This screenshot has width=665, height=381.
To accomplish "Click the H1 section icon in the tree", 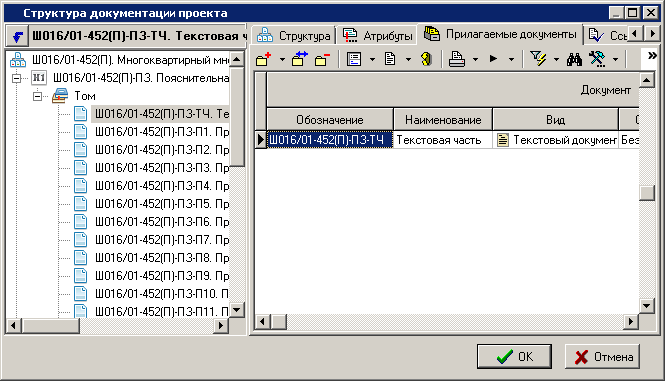I will coord(39,78).
